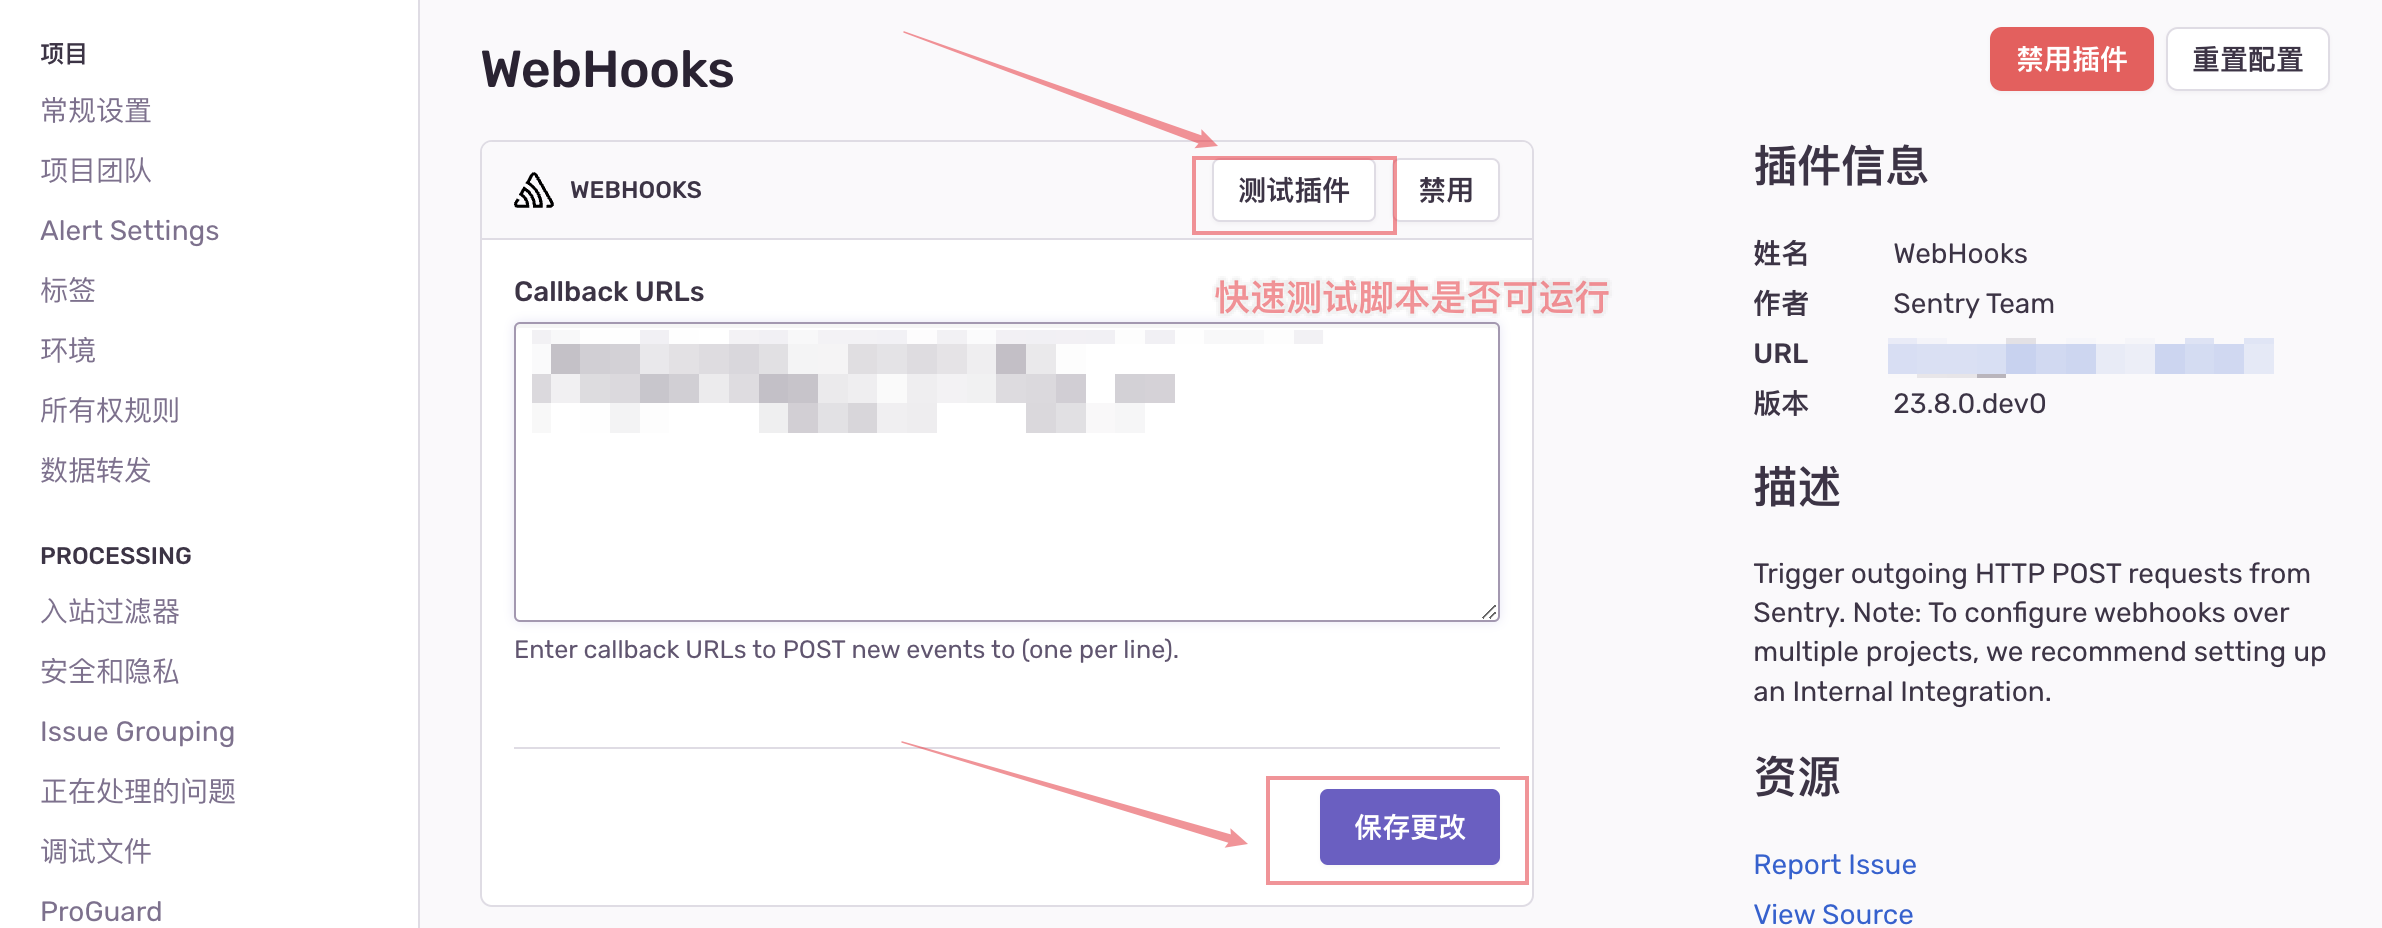Open 数据转发 data forwarding settings
2382x928 pixels.
pyautogui.click(x=96, y=470)
